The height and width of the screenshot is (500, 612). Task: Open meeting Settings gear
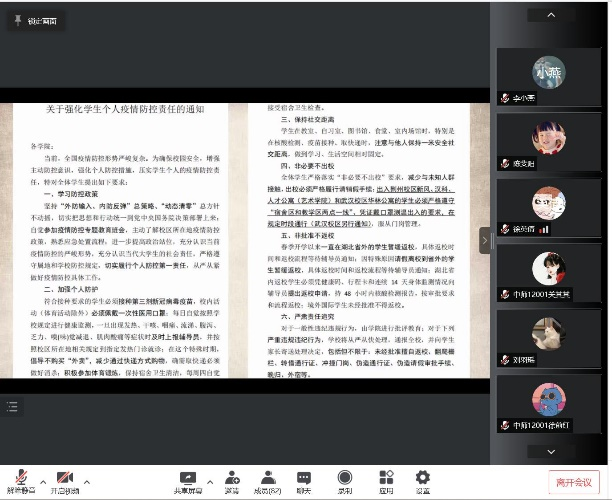click(x=423, y=479)
